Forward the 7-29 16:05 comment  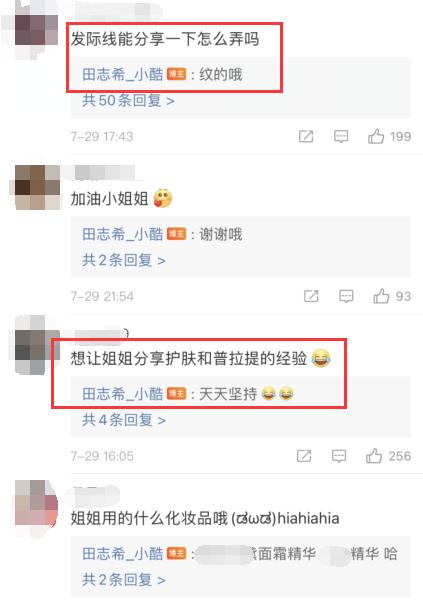coord(304,456)
